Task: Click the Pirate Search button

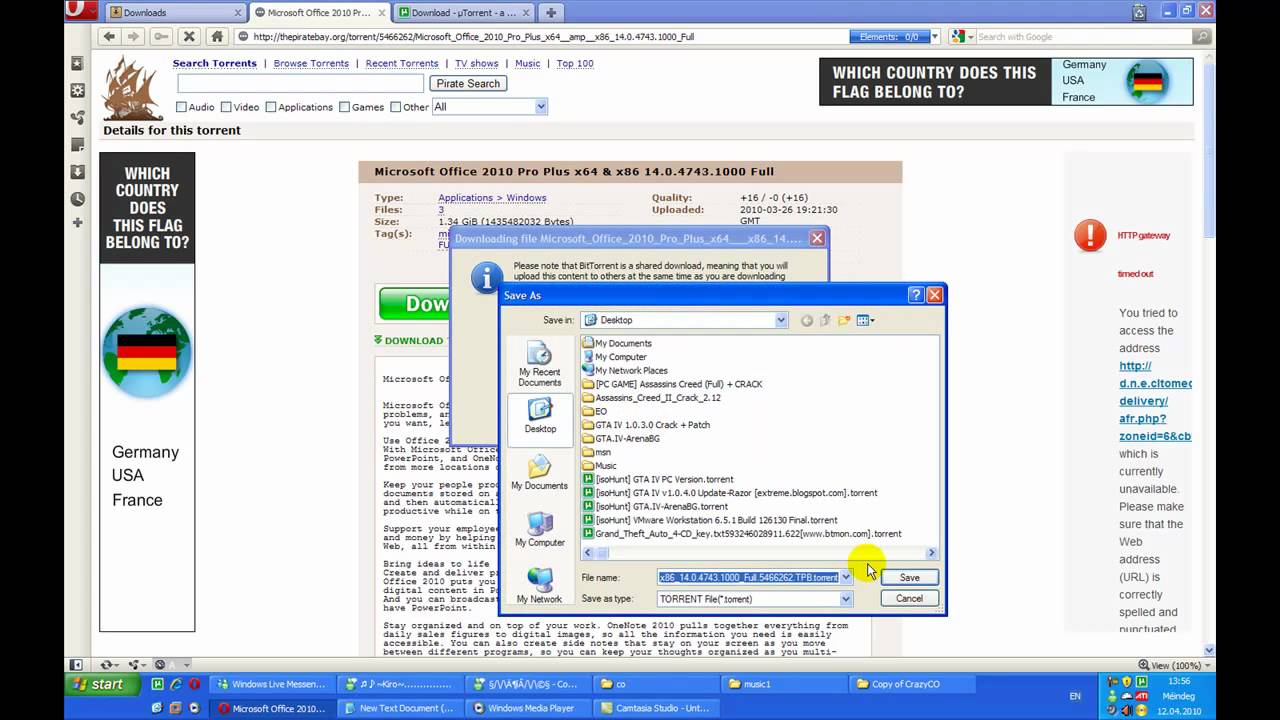Action: click(468, 84)
